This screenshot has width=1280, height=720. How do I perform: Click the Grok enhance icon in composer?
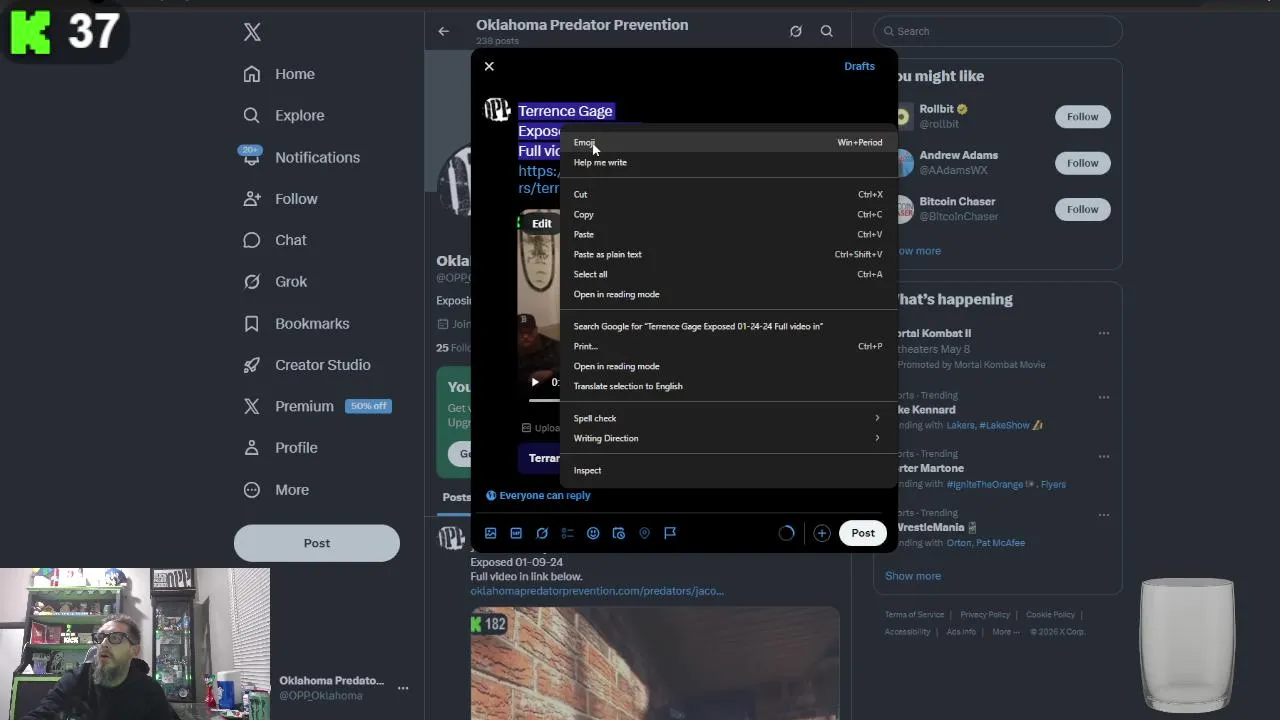coord(542,533)
